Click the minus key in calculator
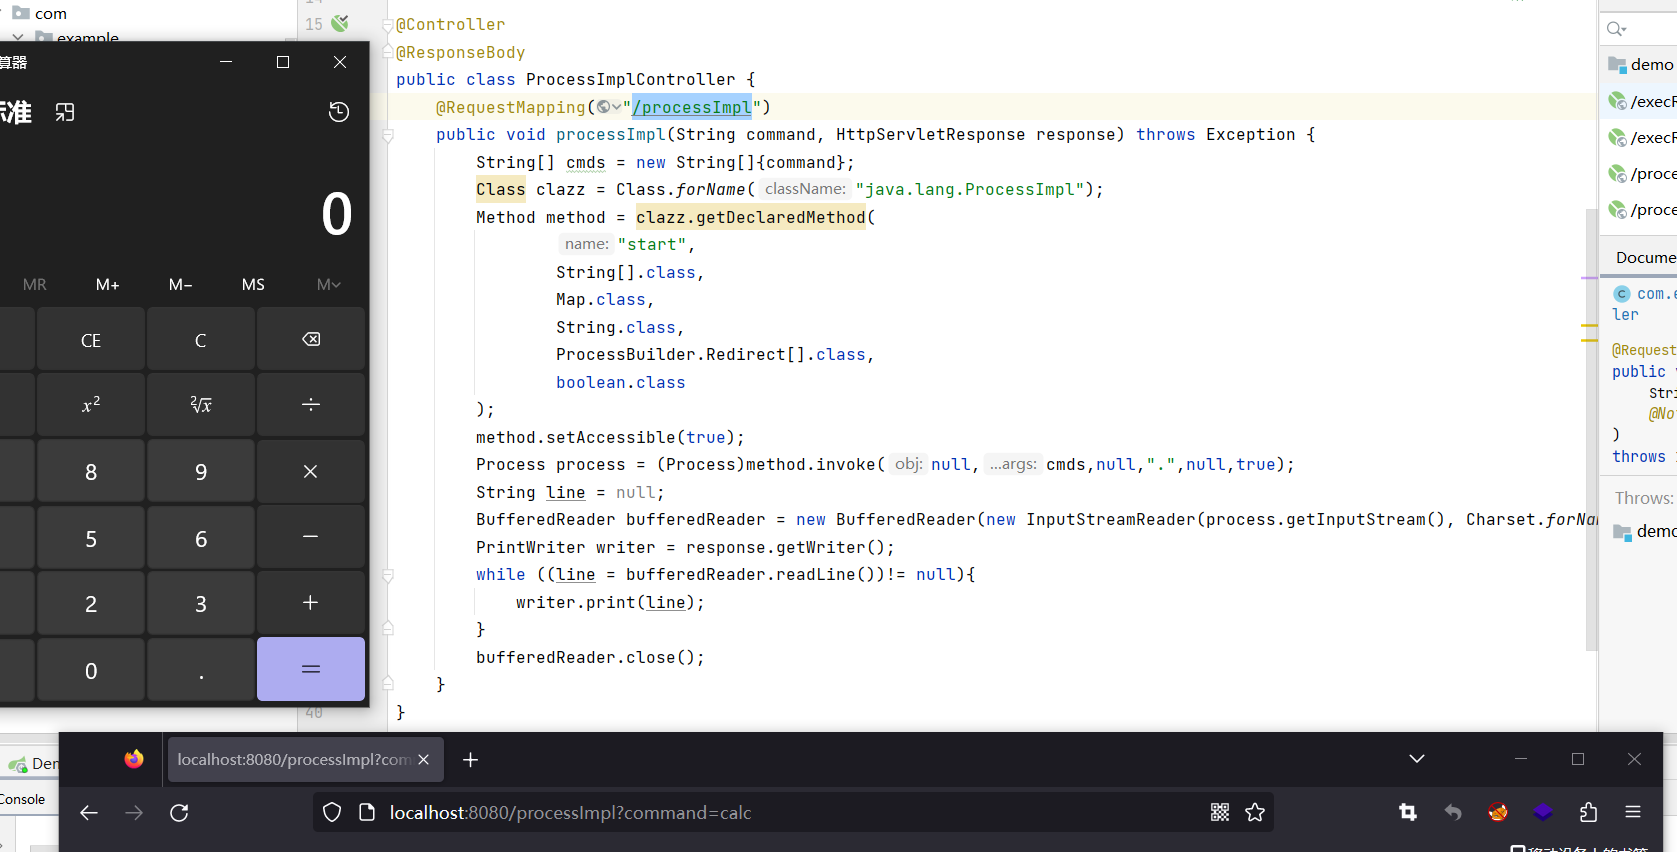The height and width of the screenshot is (852, 1677). (x=311, y=537)
